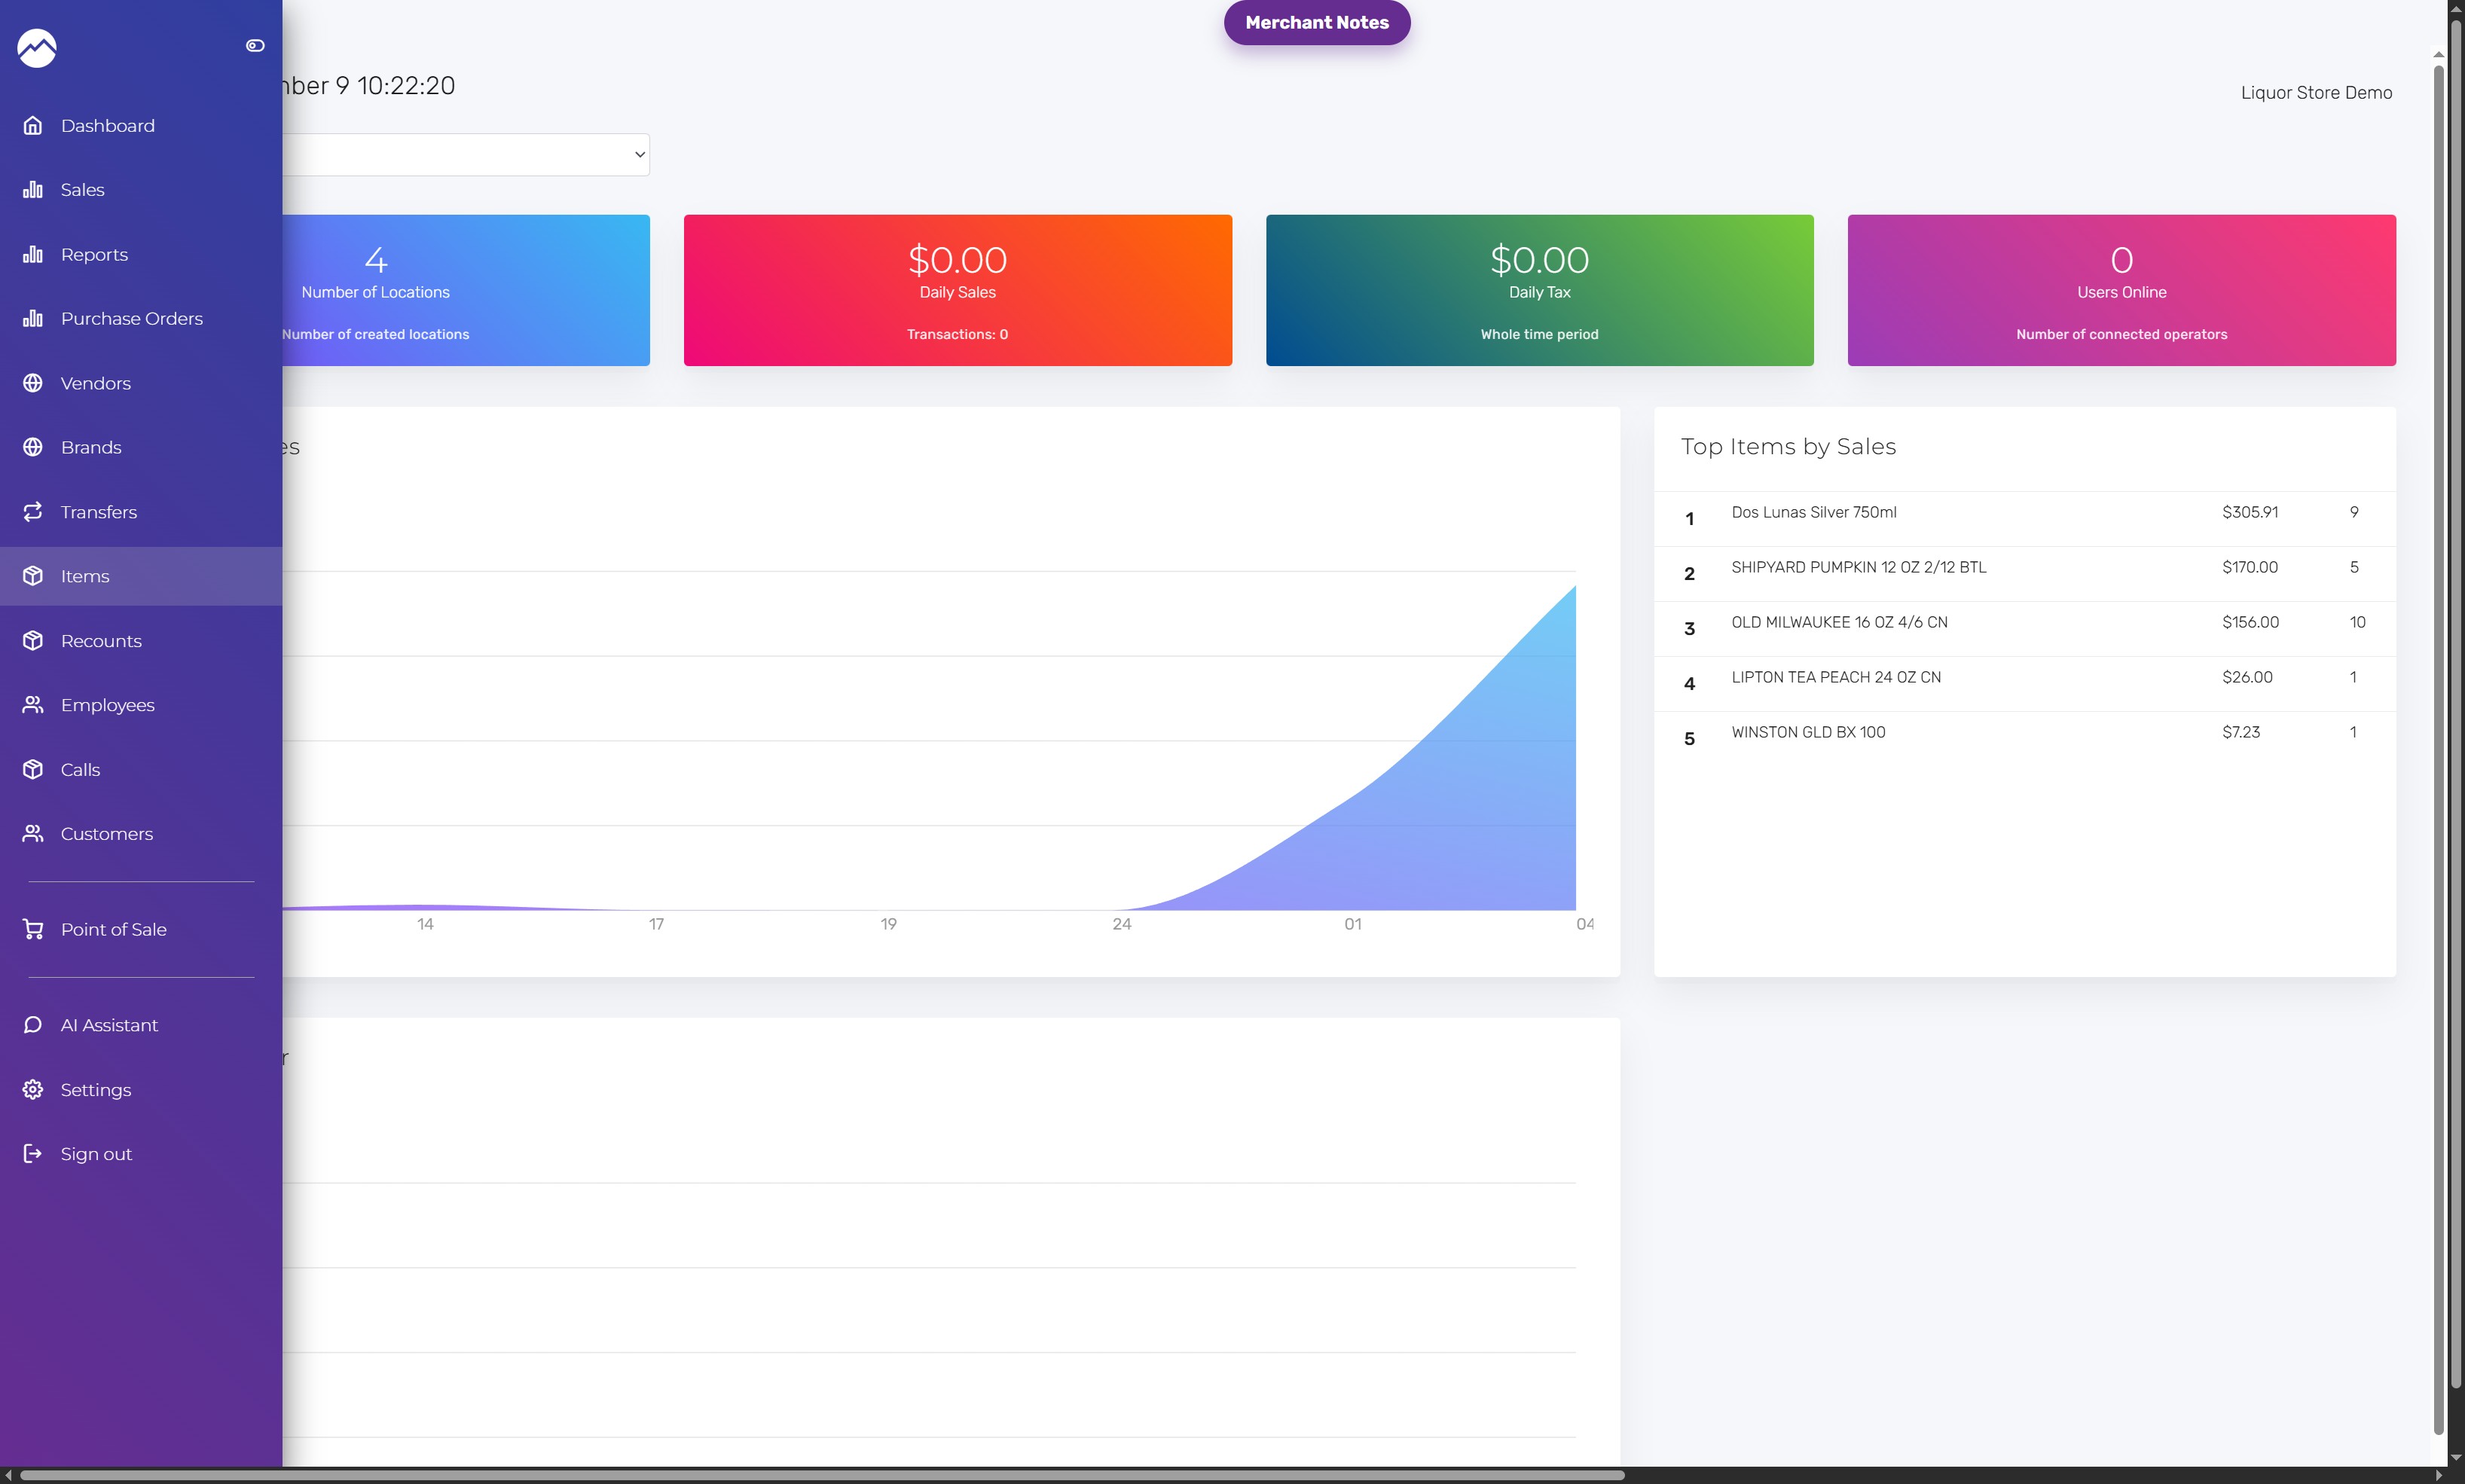Click the Sales bar chart icon
The width and height of the screenshot is (2465, 1484).
click(x=33, y=189)
